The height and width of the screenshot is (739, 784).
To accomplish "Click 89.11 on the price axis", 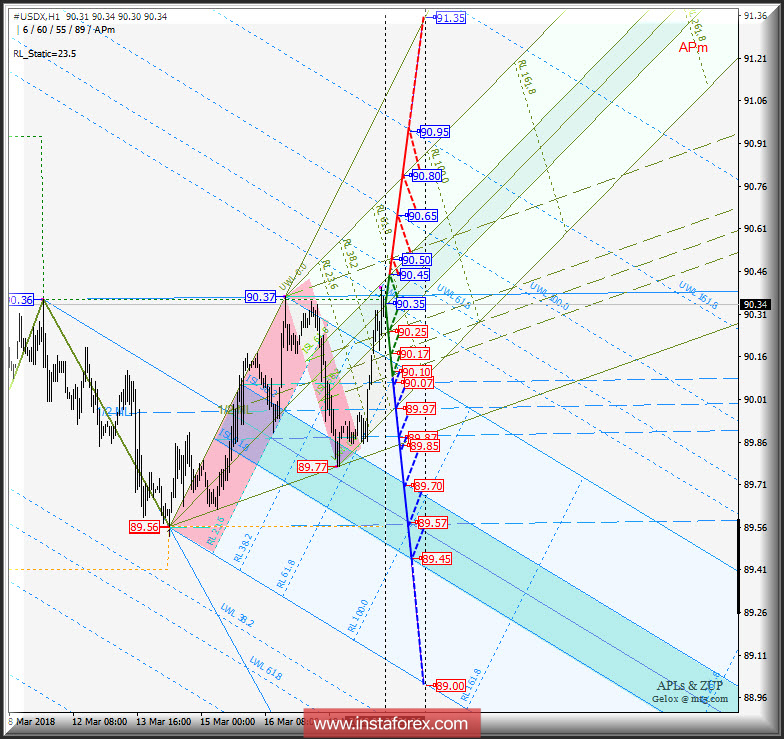I will point(755,656).
